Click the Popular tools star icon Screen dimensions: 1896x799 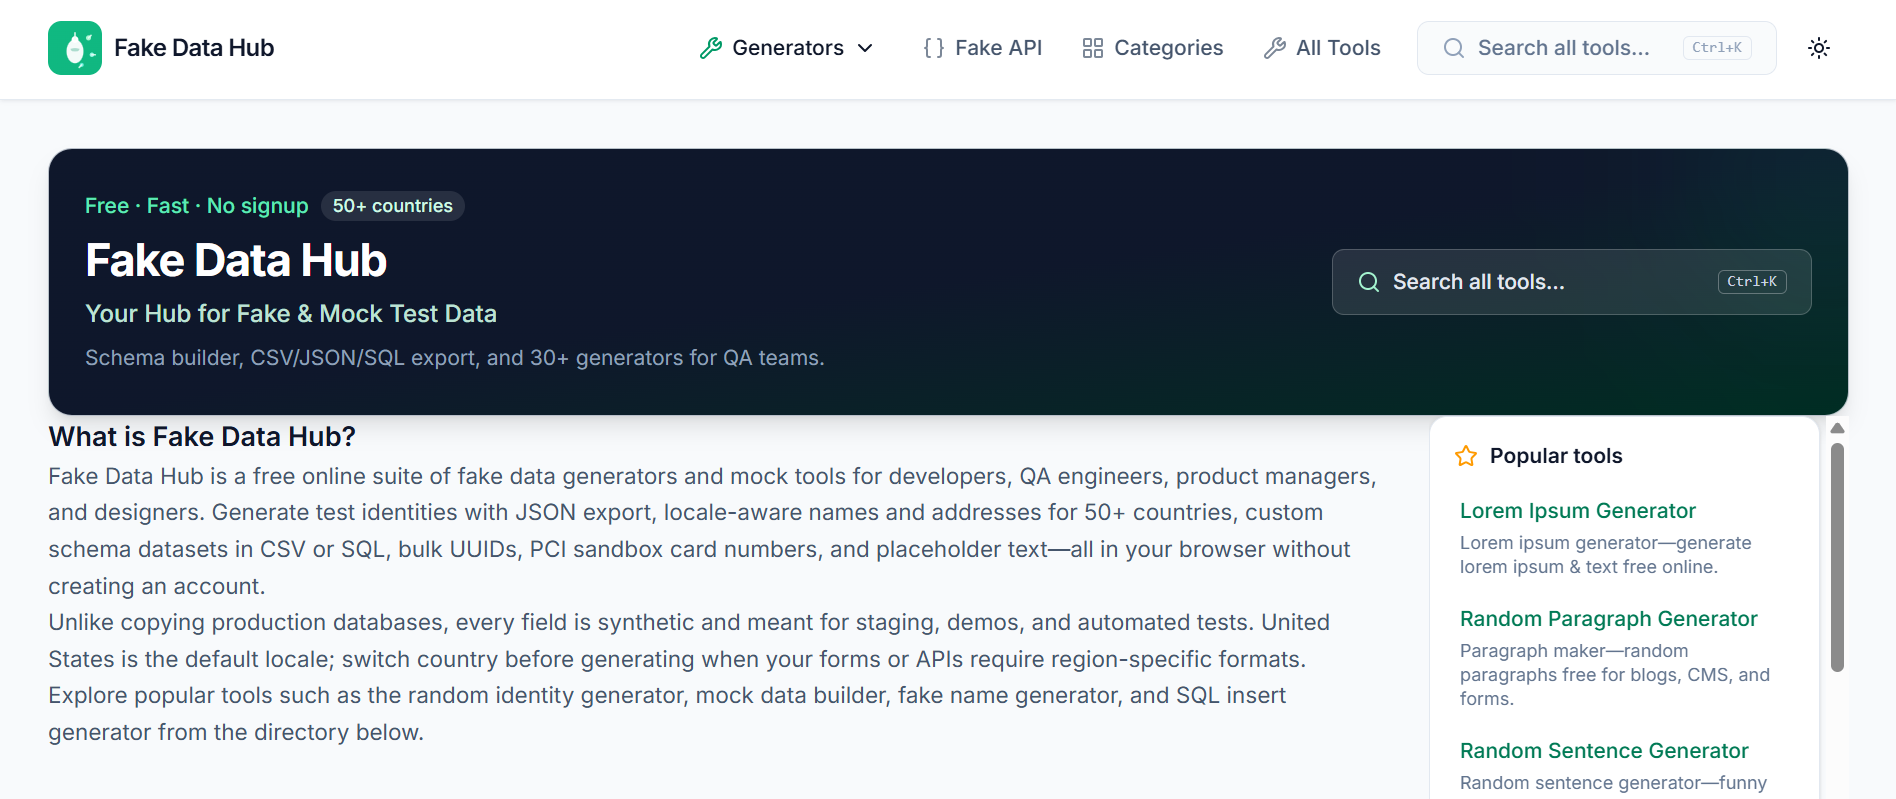tap(1466, 456)
